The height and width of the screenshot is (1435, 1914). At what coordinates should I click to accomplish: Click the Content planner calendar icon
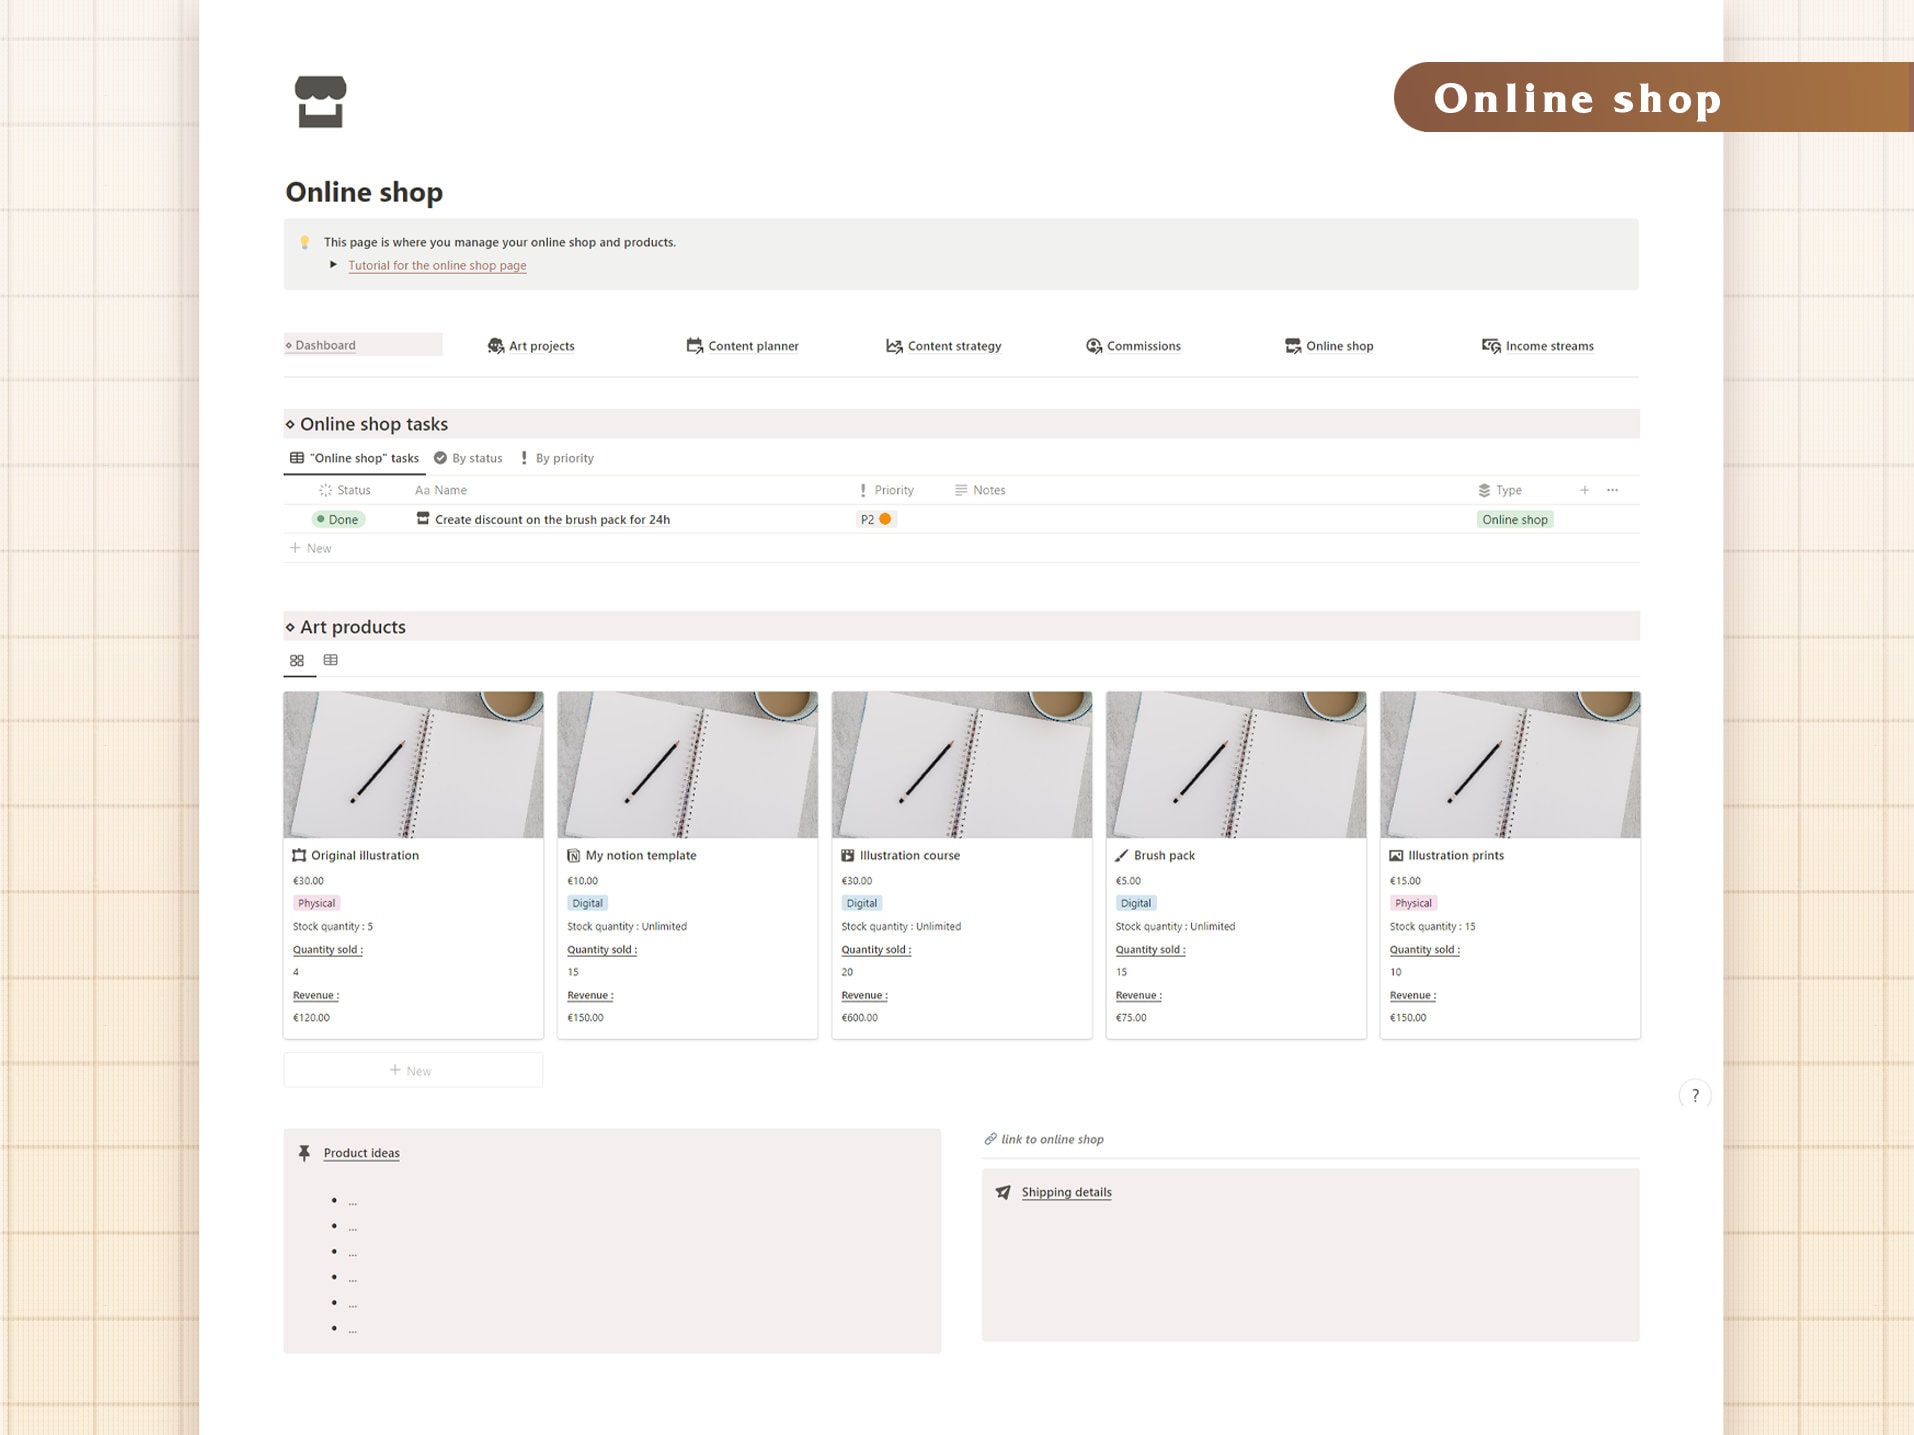tap(694, 345)
